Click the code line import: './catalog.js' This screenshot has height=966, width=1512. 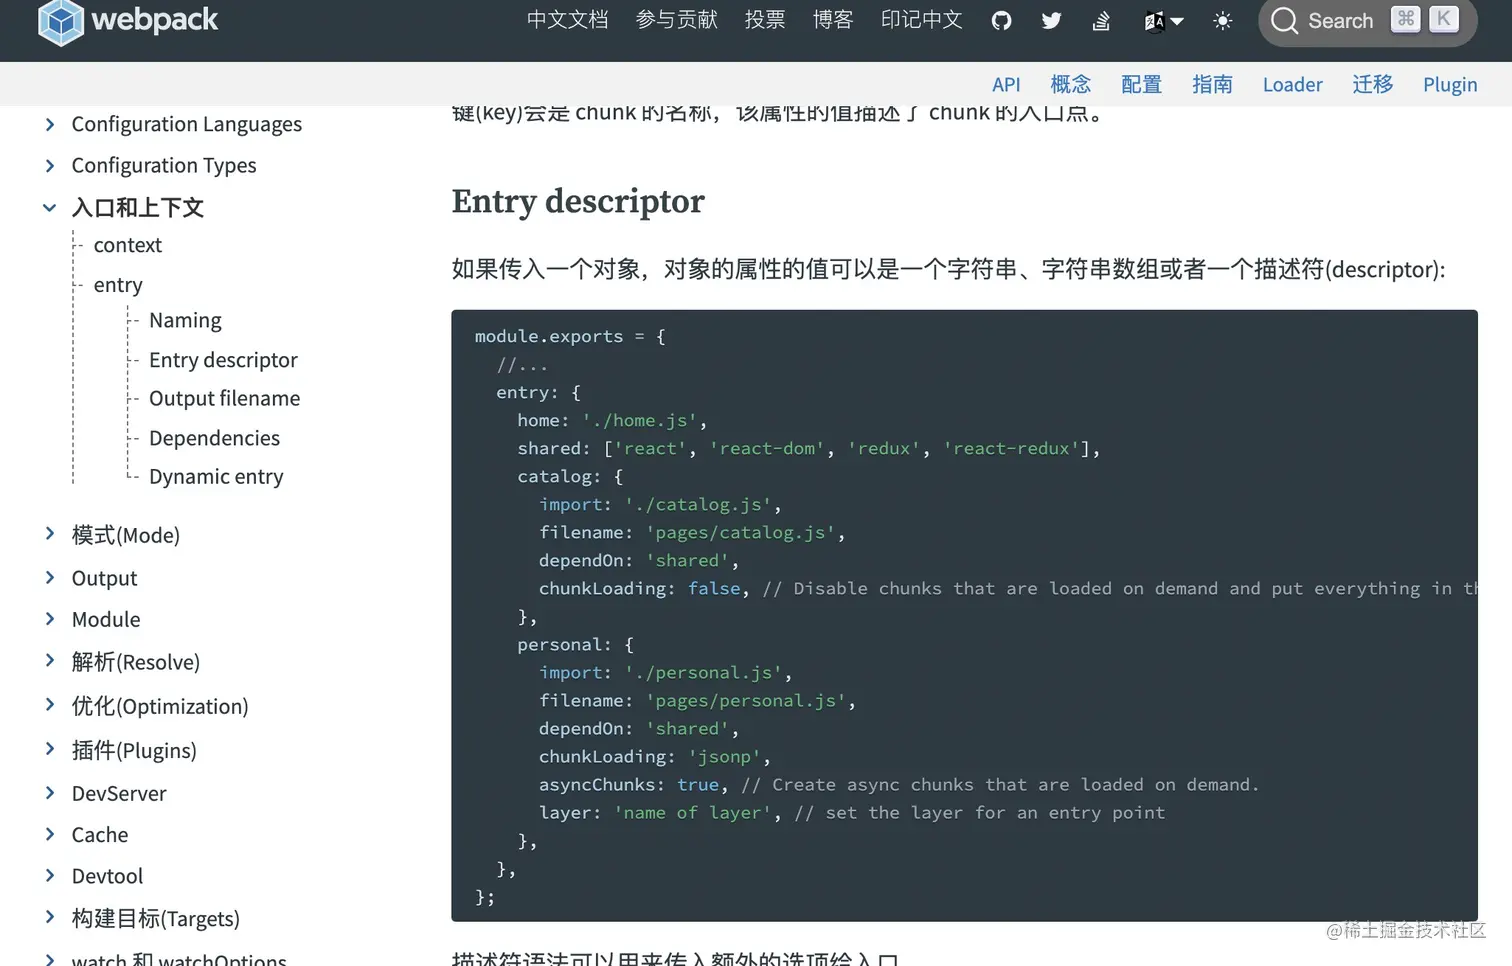pos(660,504)
